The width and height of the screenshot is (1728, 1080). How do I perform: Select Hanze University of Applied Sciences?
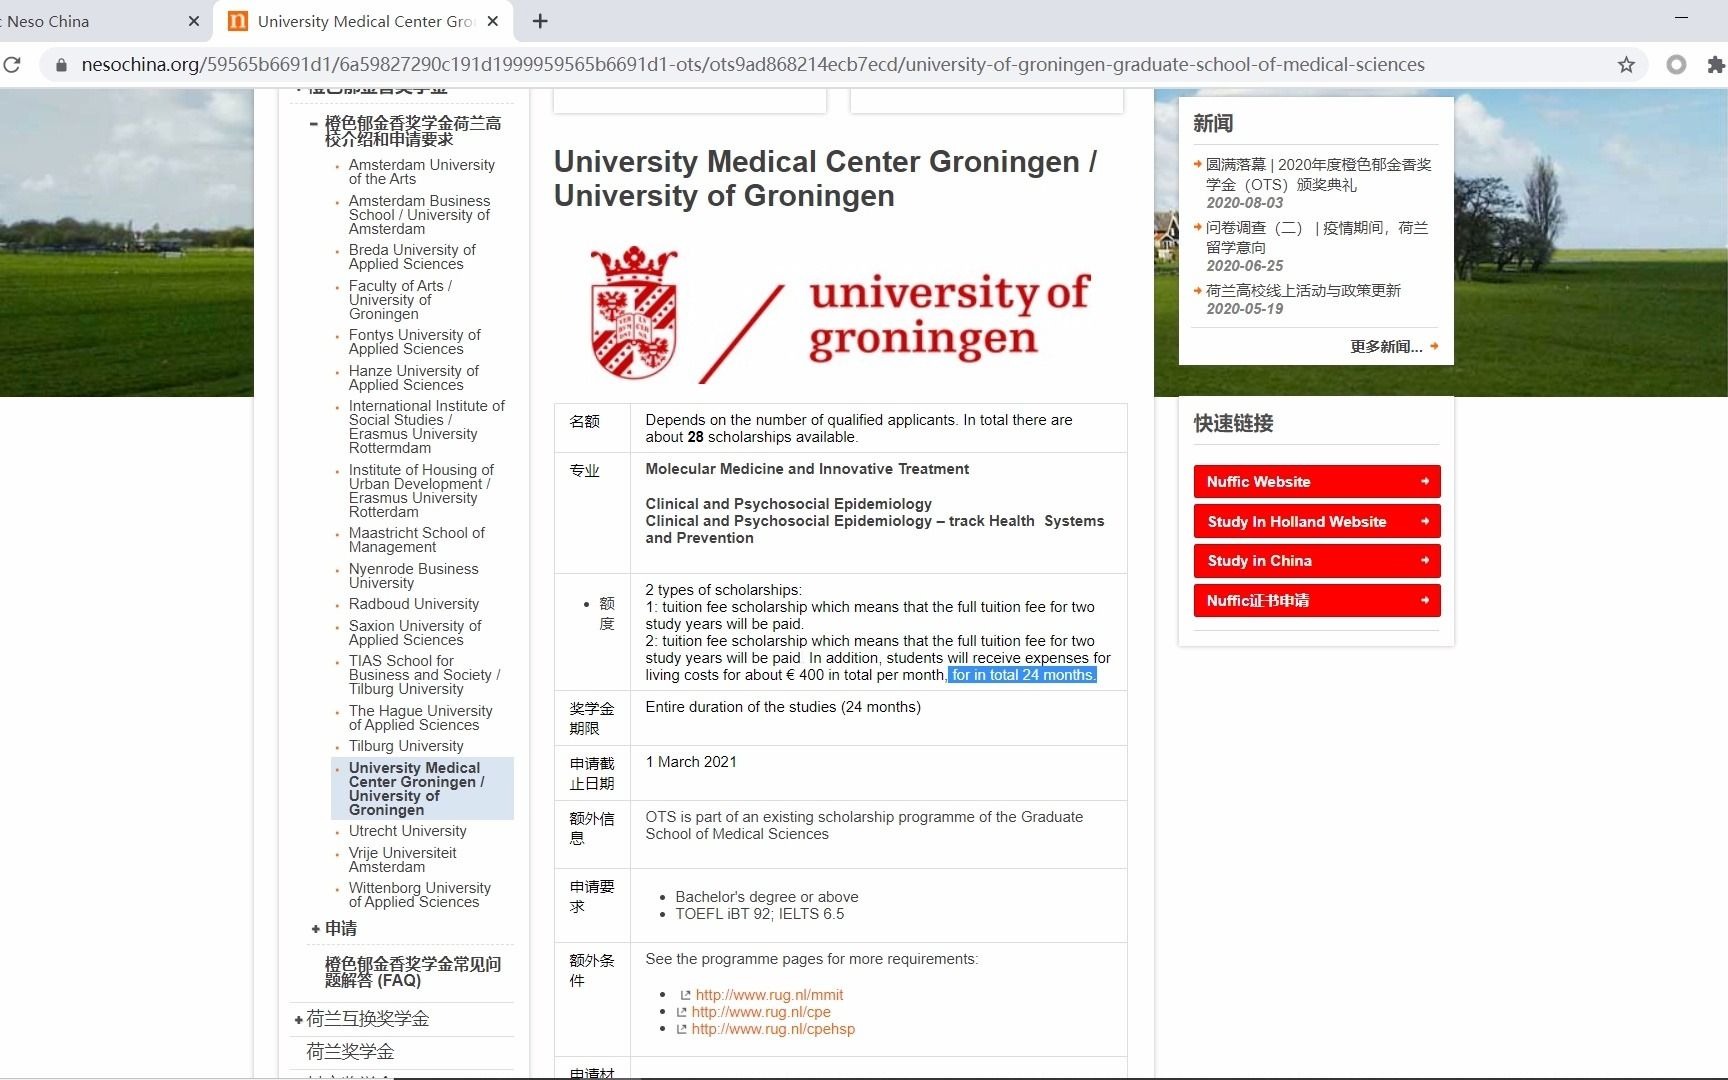coord(413,378)
